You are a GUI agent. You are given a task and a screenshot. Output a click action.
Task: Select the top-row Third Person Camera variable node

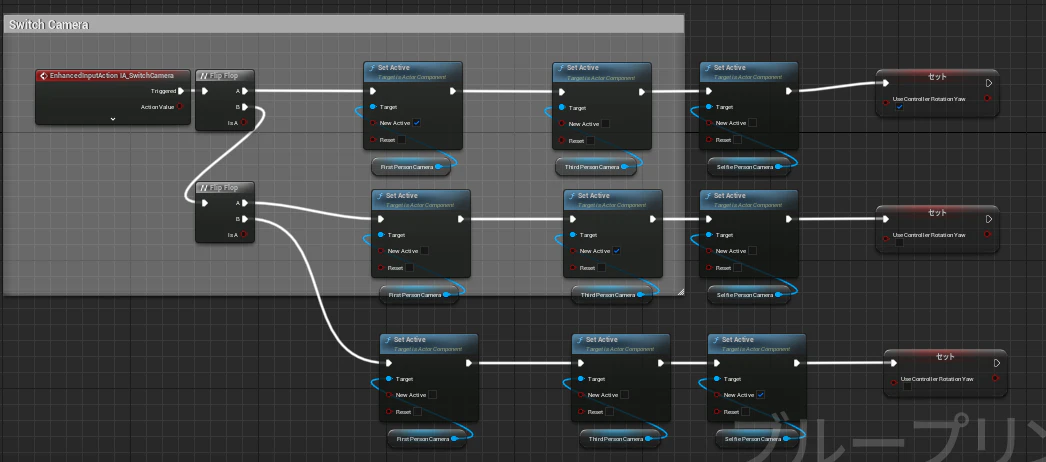(596, 167)
